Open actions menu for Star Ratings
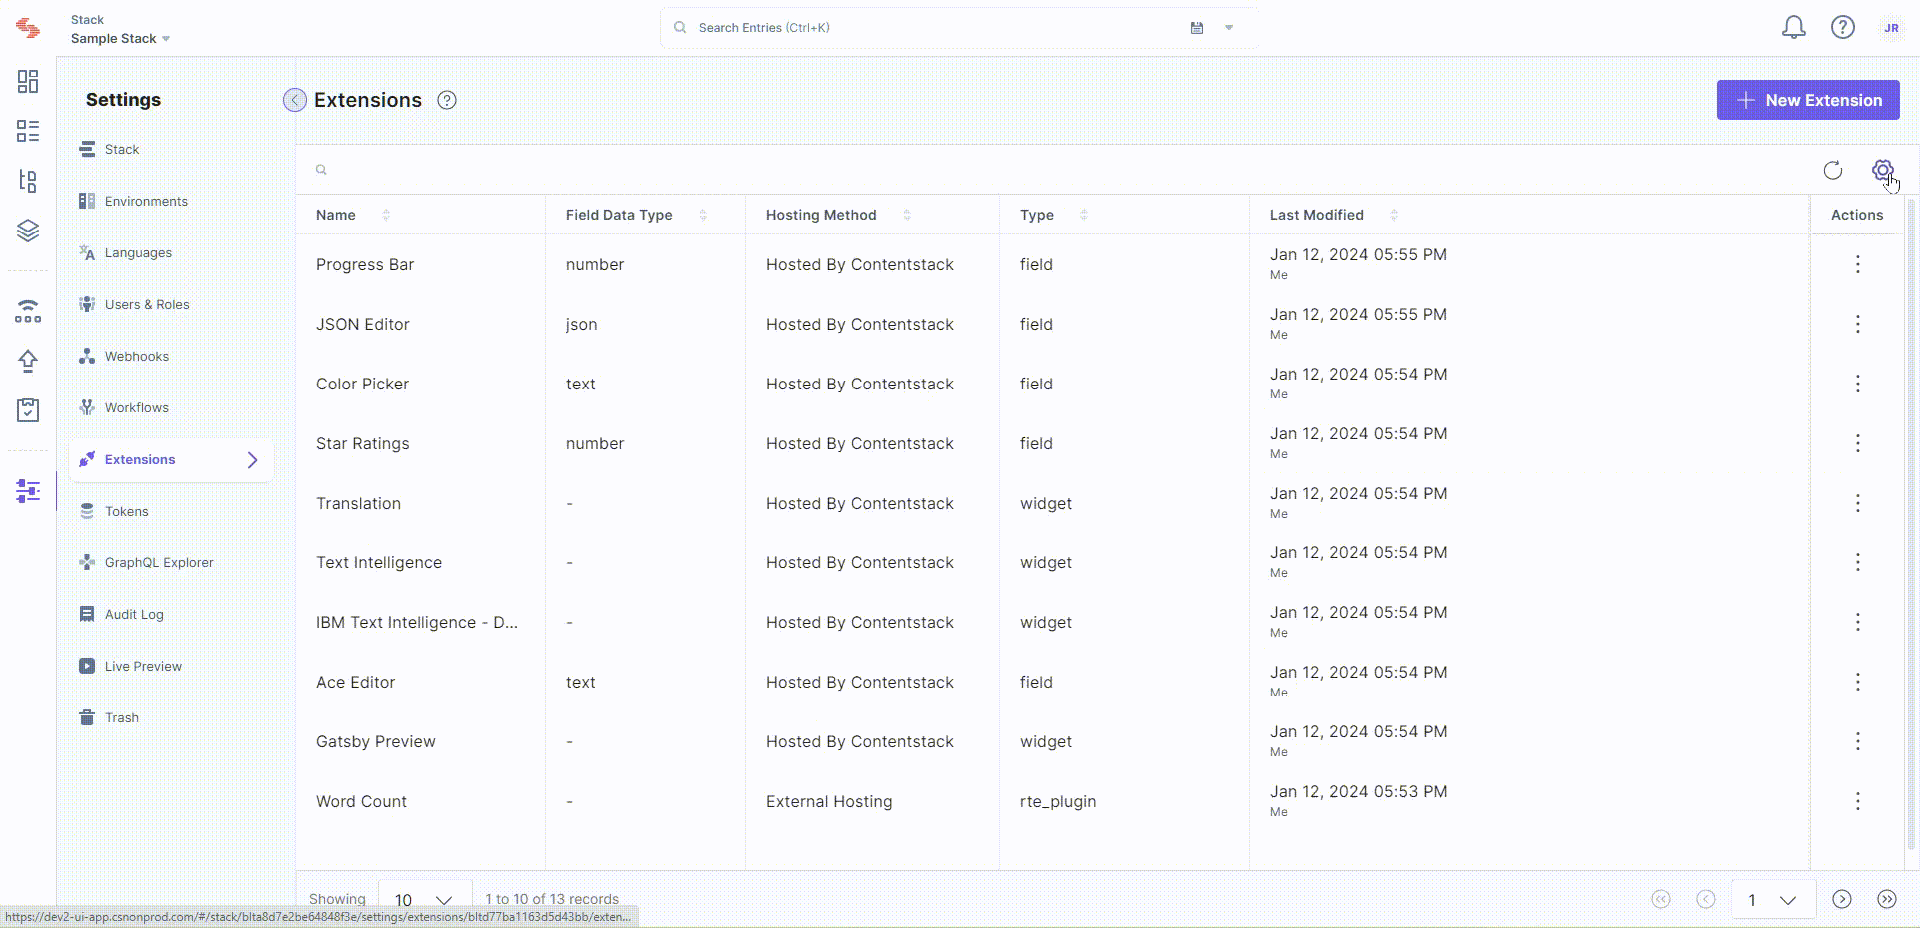 [1858, 443]
